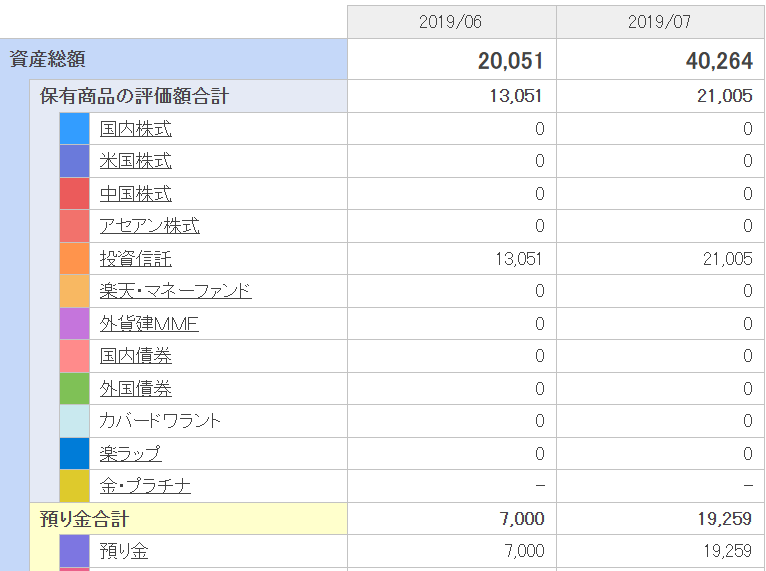
Task: Select the アセアン株式 link
Action: [x=149, y=226]
